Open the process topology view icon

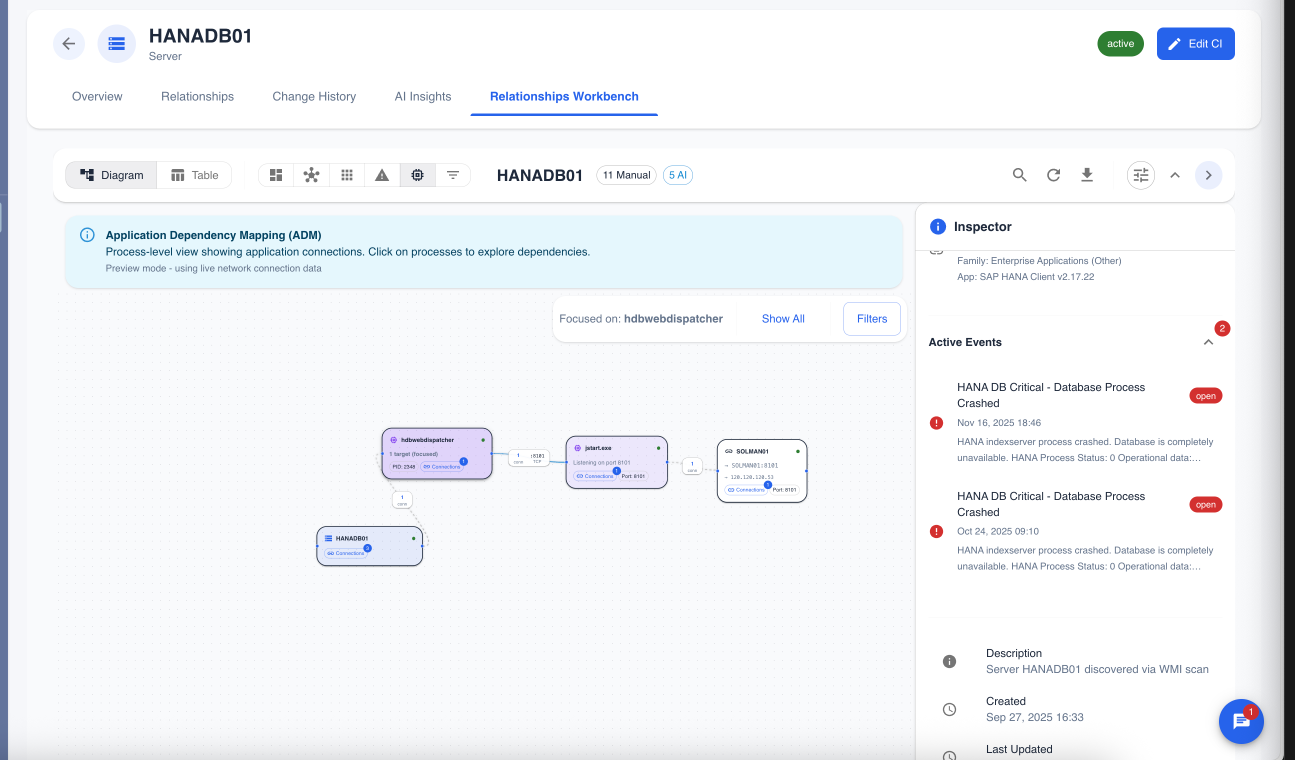point(311,174)
